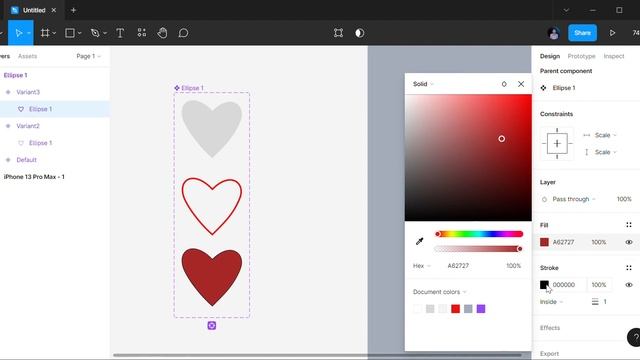Screen dimensions: 640x360
Task: Pick a color with the eyedropper
Action: click(x=419, y=241)
